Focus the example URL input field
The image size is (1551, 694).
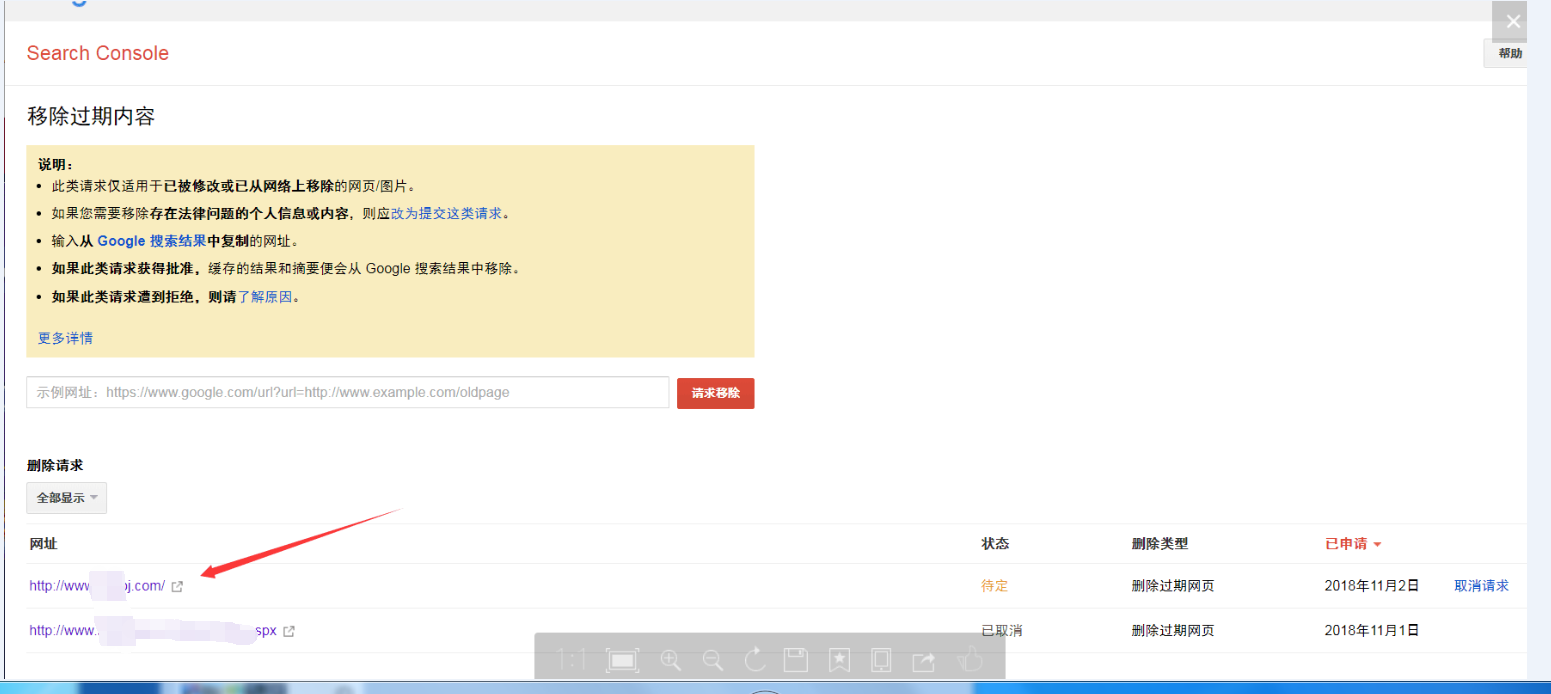[x=347, y=393]
